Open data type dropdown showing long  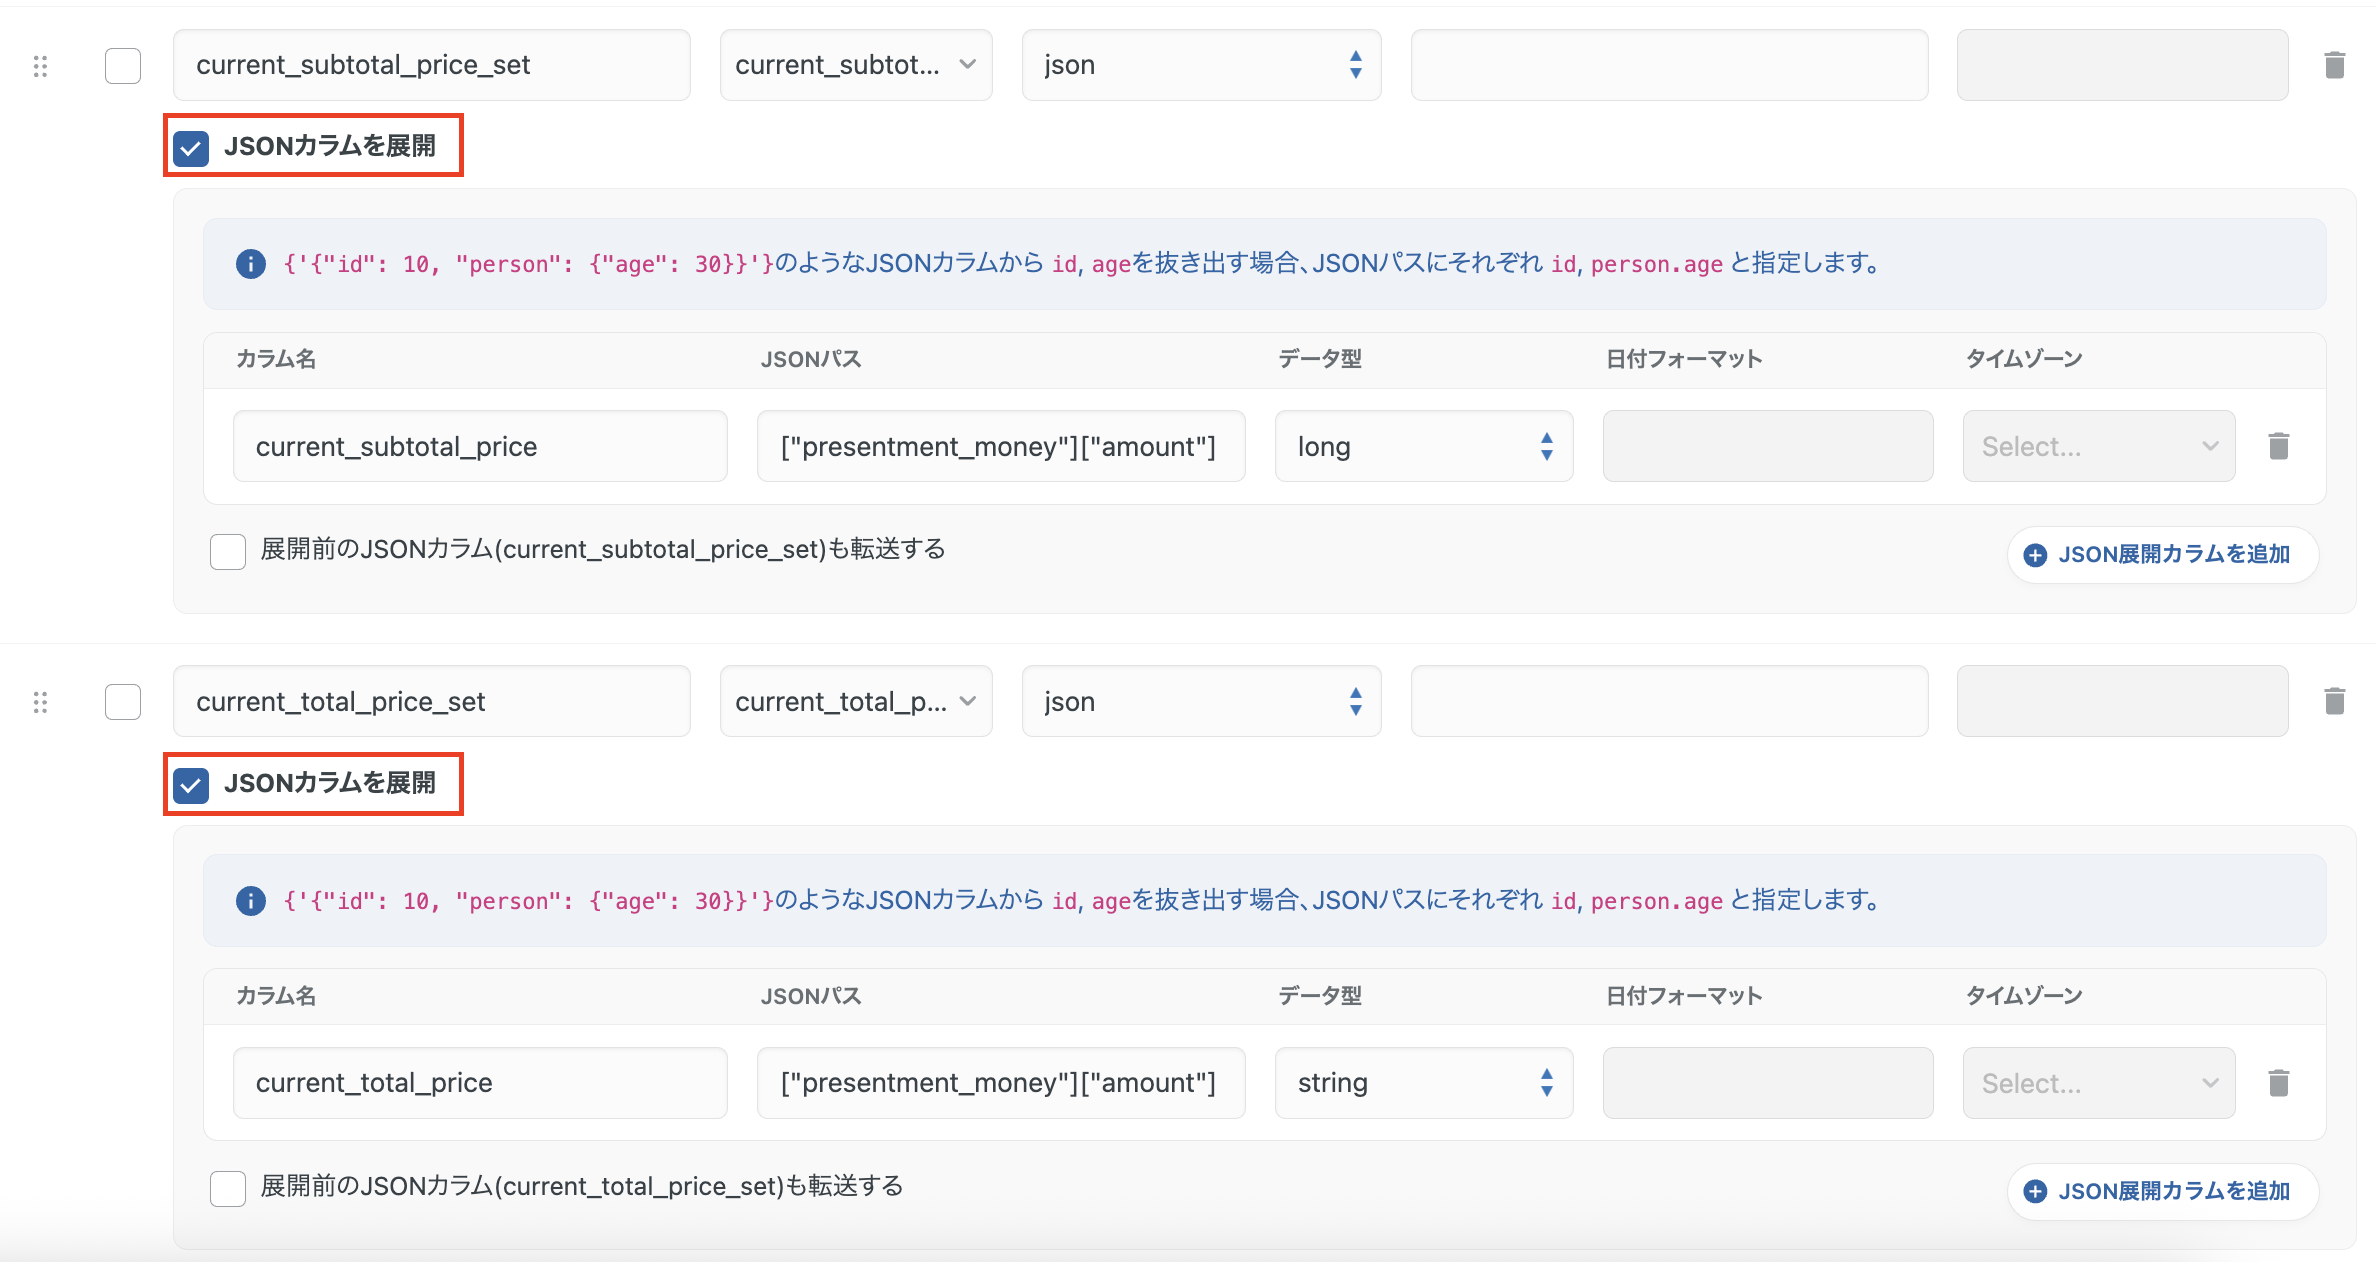[x=1422, y=446]
